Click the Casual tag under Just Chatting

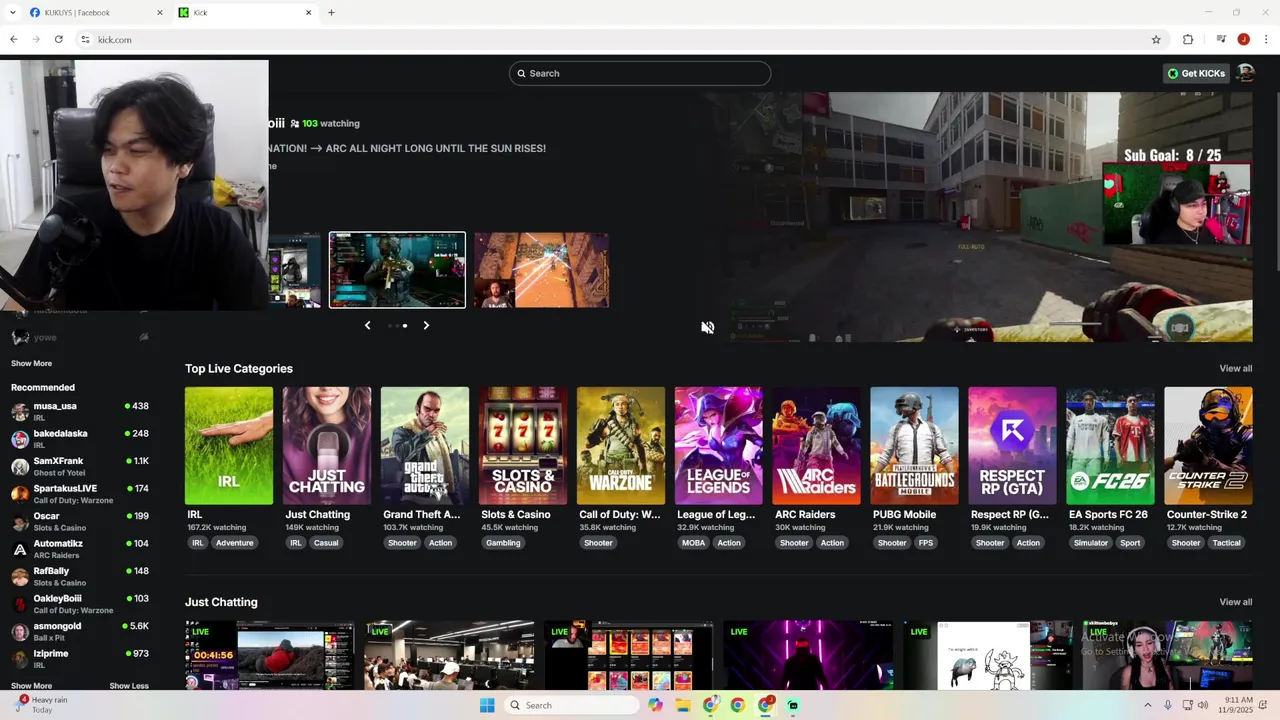pos(326,543)
